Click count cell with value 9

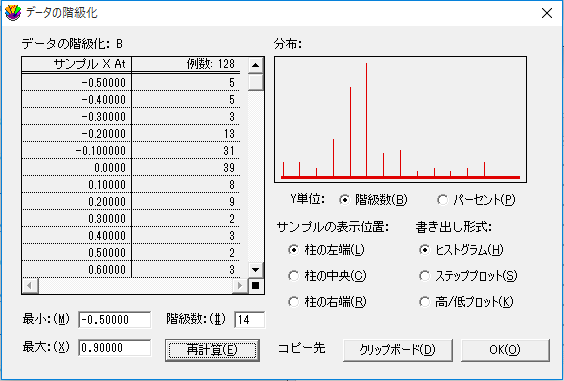186,201
